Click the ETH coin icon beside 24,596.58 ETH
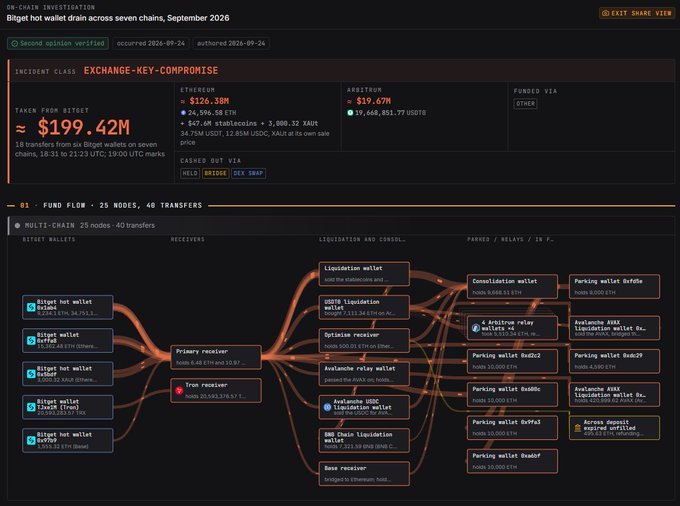Viewport: 680px width, 506px height. [183, 113]
